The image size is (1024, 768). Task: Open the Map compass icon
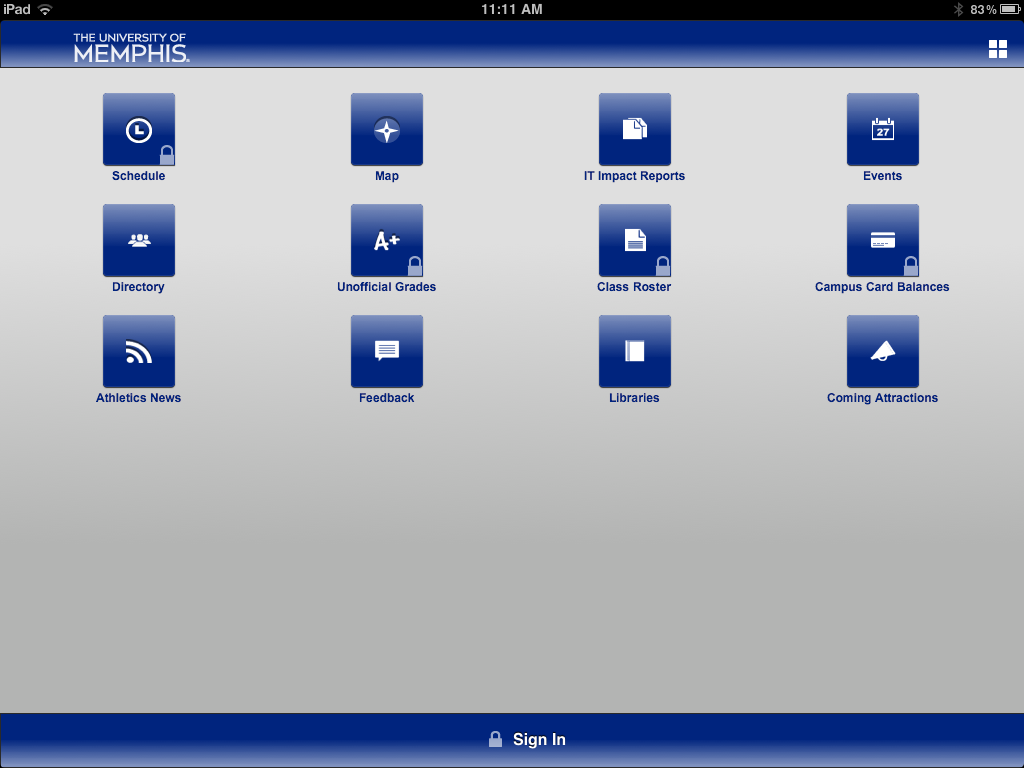point(387,130)
